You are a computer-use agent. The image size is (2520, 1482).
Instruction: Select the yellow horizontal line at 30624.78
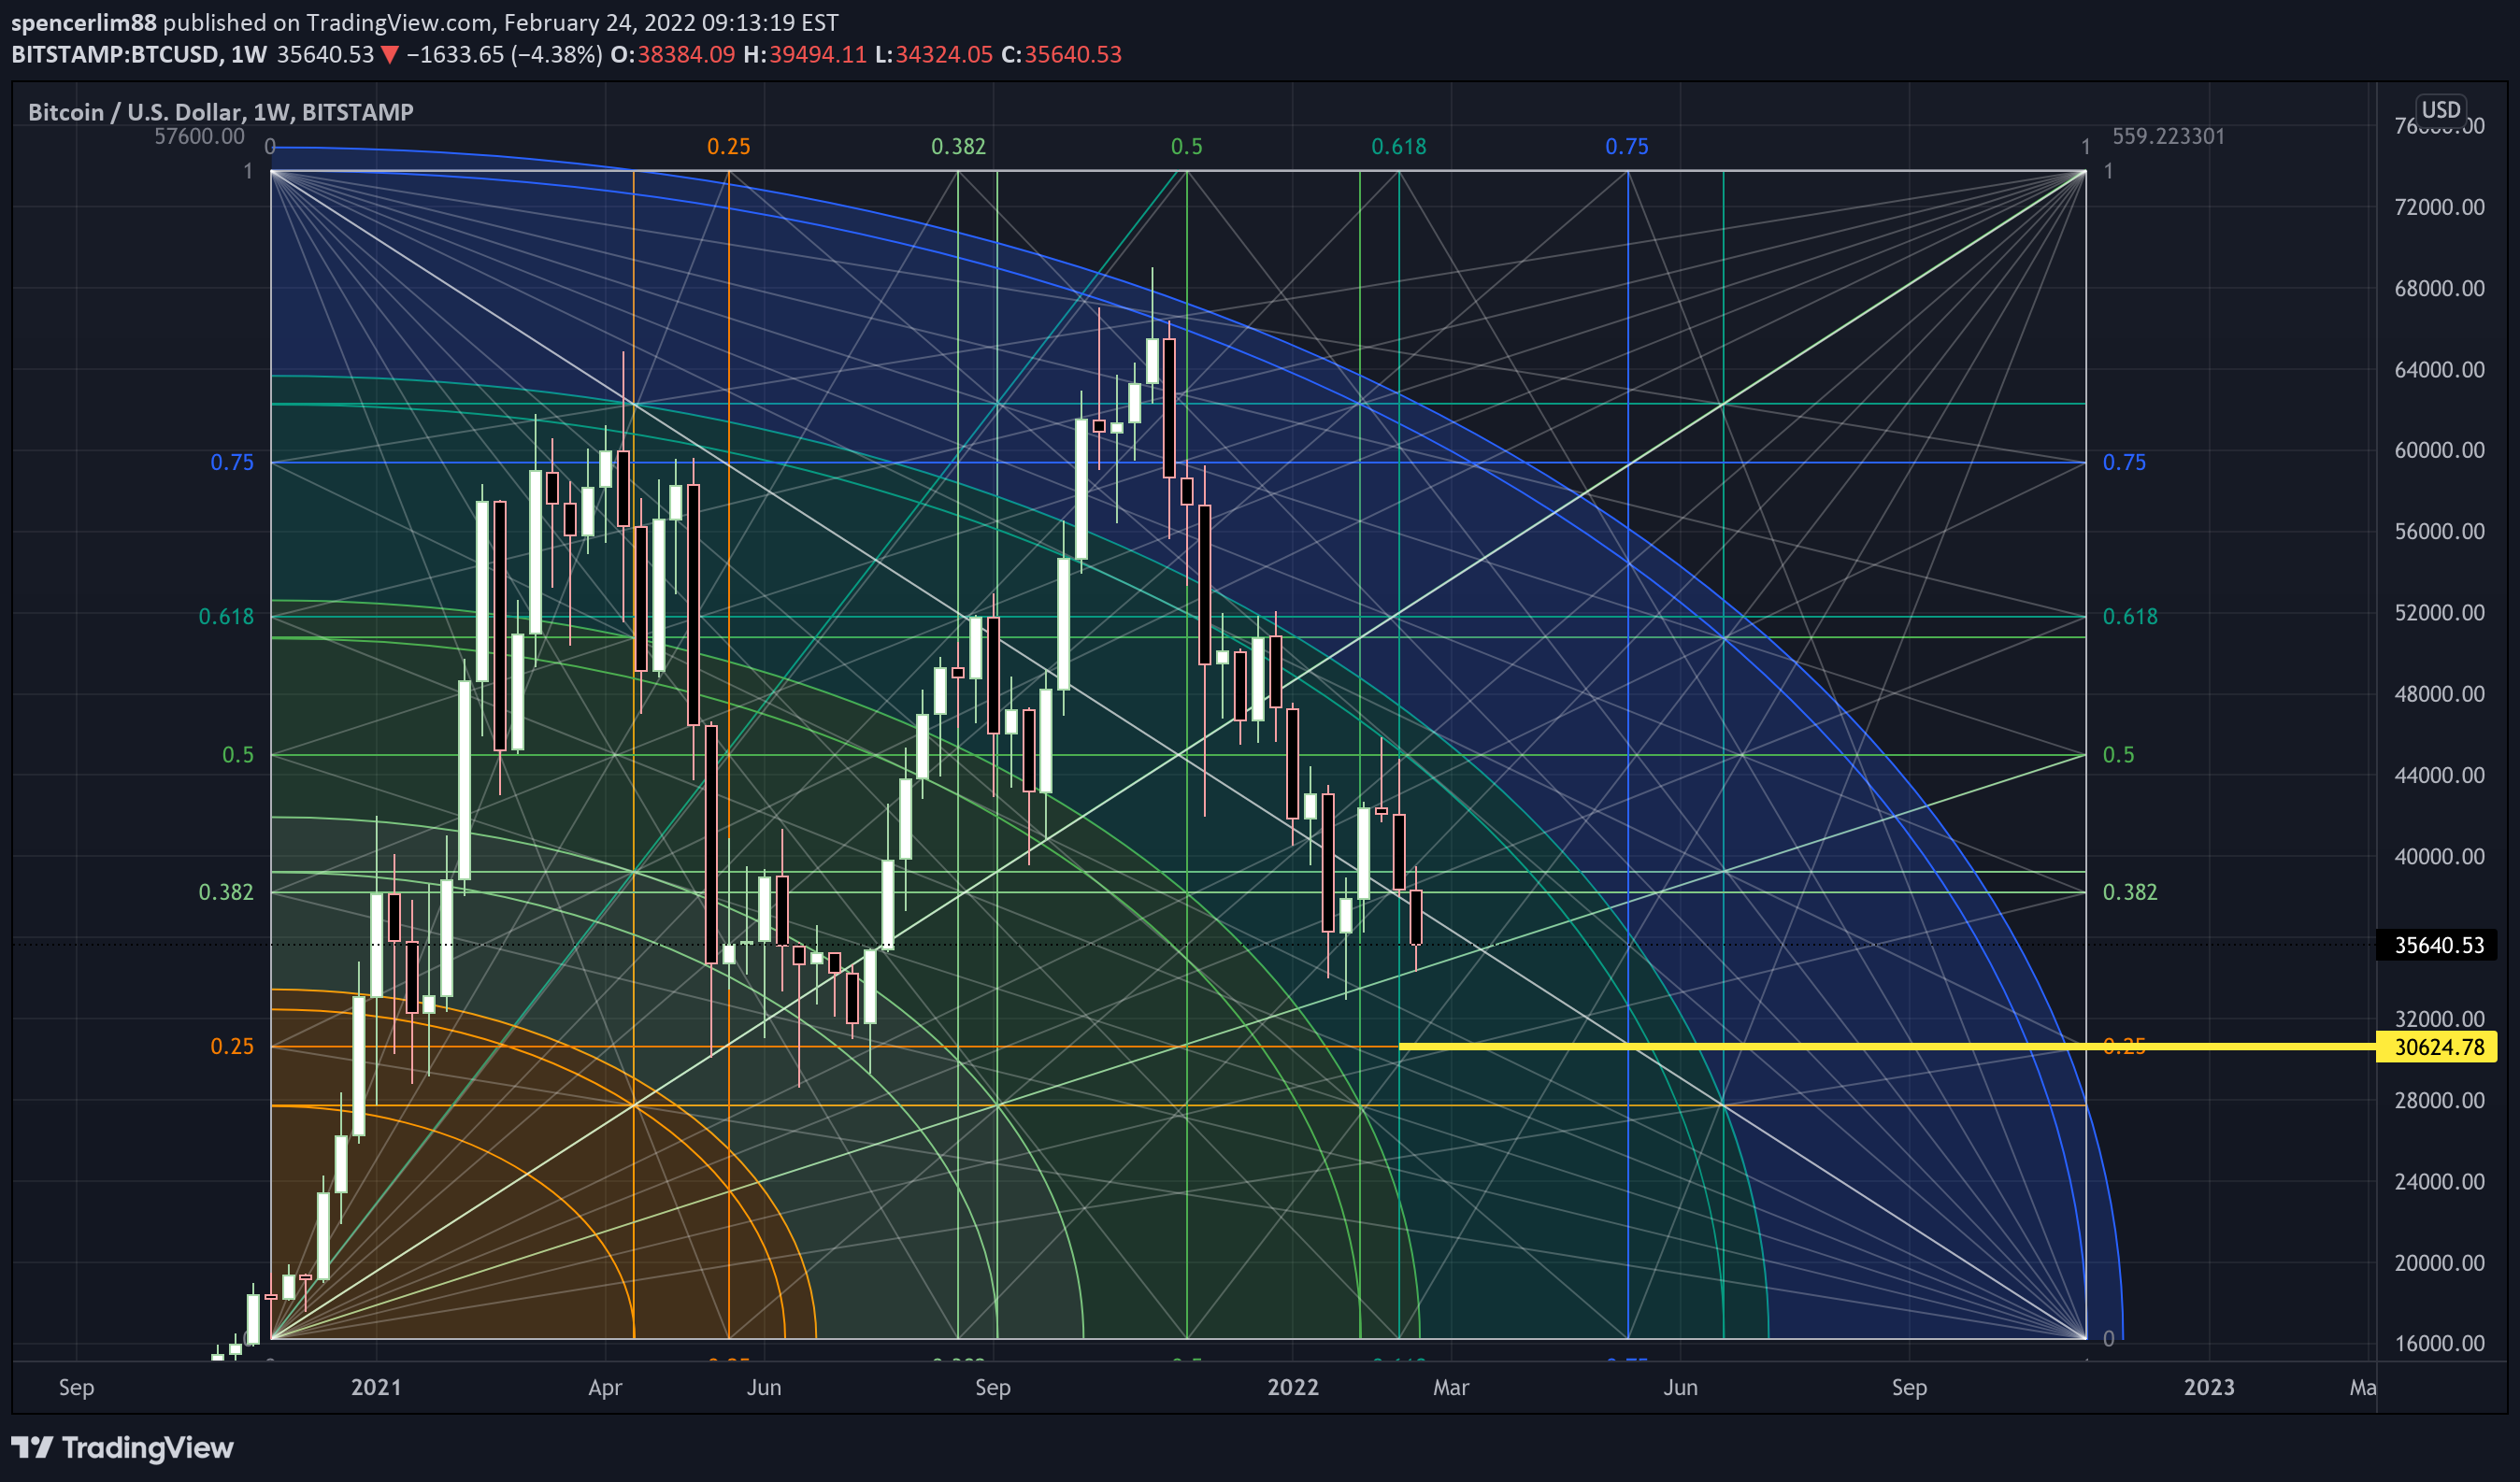click(x=1886, y=1046)
